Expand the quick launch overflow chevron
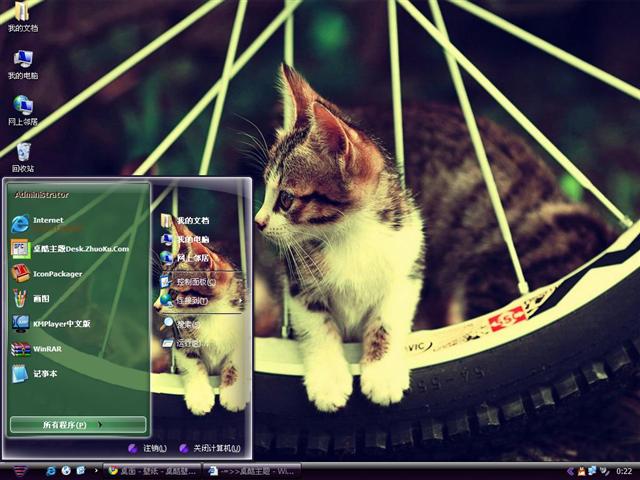 (x=96, y=471)
